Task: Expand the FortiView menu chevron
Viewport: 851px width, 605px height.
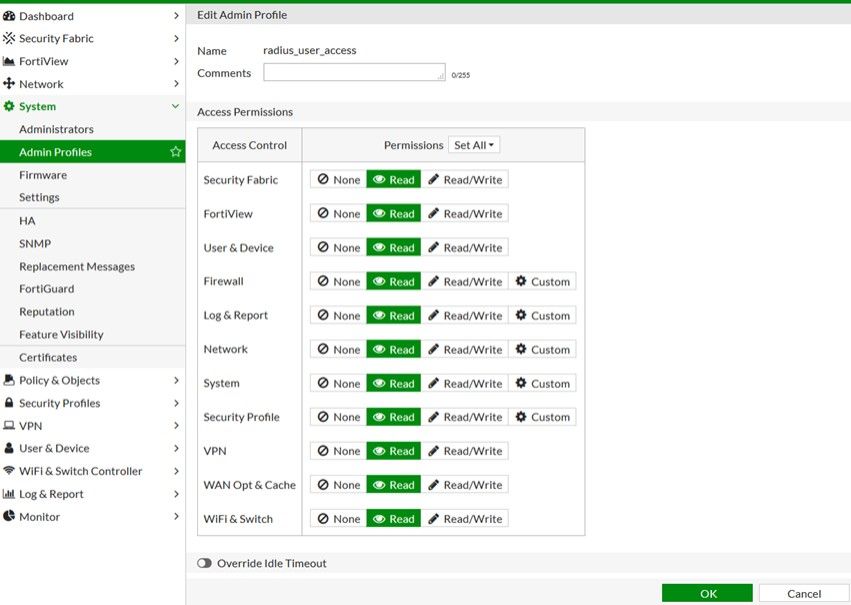Action: point(176,61)
